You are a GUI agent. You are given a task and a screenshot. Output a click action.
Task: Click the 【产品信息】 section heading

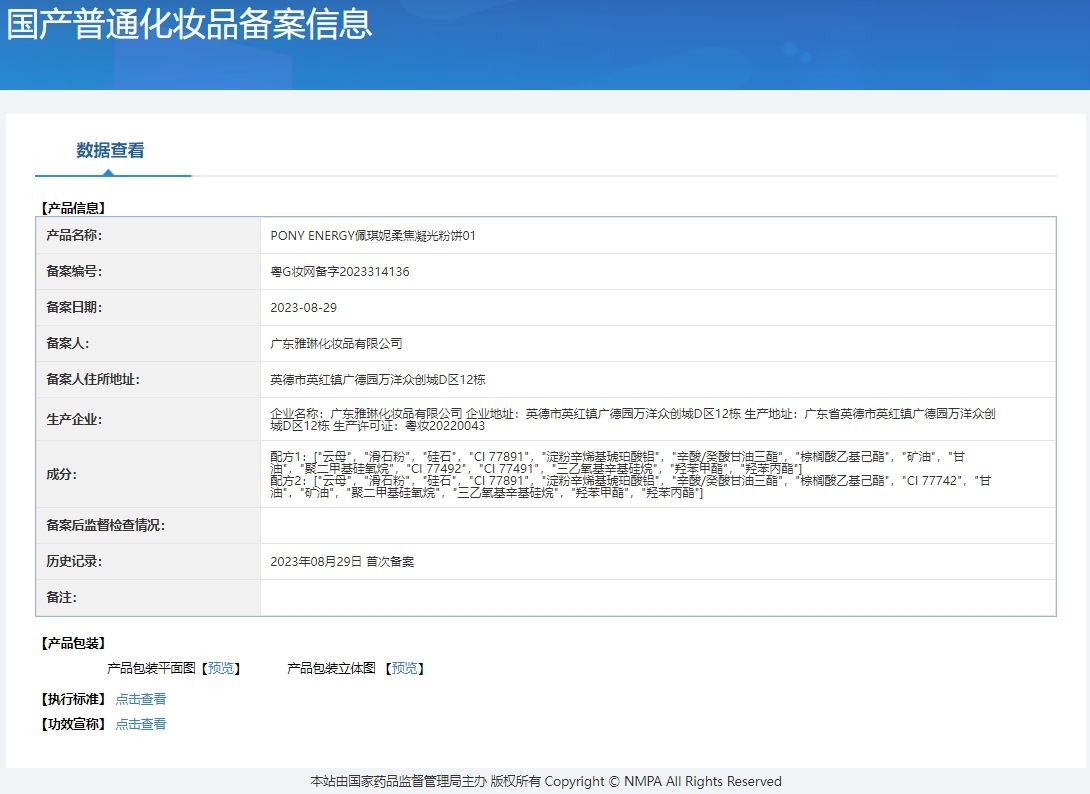[74, 208]
